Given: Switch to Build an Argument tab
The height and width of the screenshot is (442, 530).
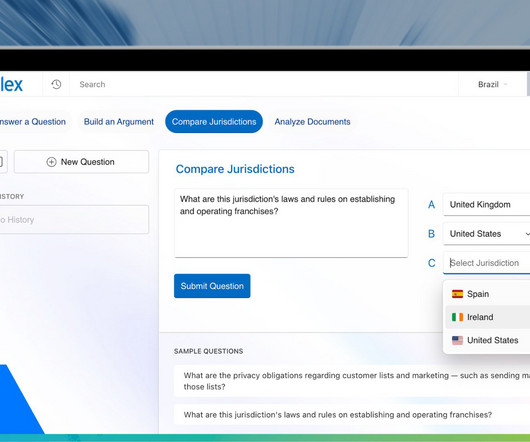Looking at the screenshot, I should pyautogui.click(x=119, y=122).
